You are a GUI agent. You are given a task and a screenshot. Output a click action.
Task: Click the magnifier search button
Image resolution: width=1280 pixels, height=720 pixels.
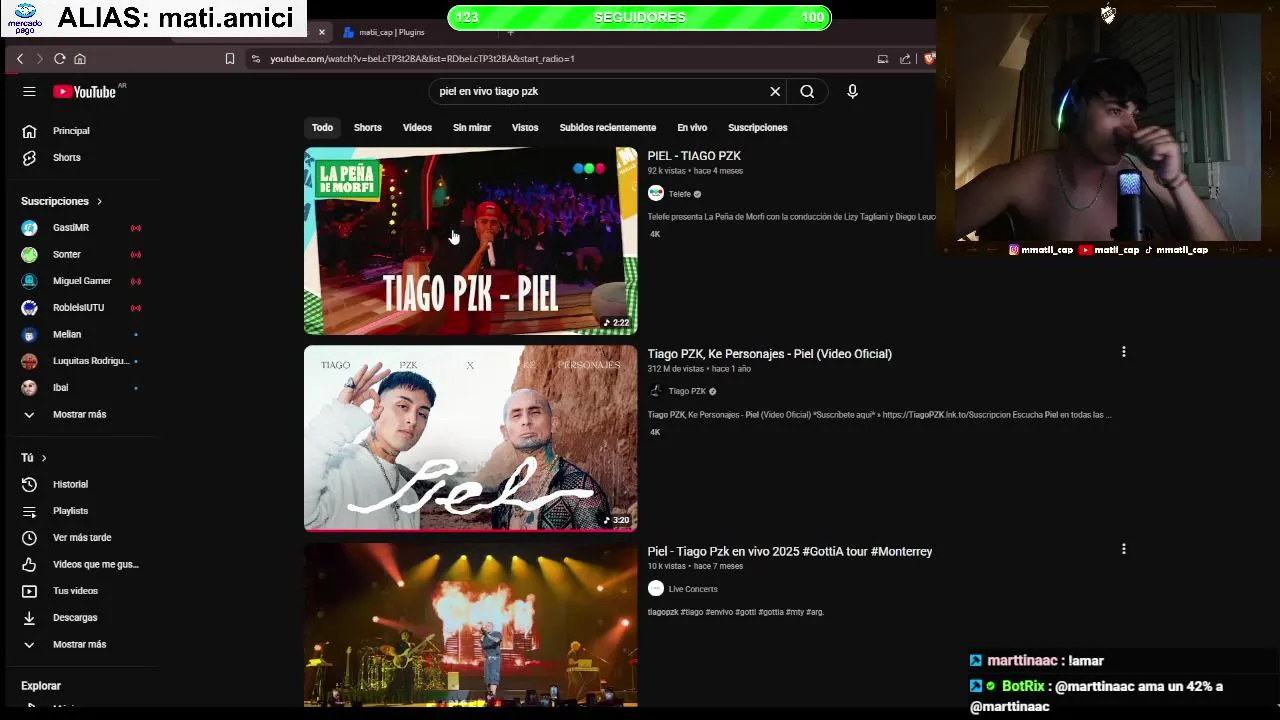[x=807, y=91]
